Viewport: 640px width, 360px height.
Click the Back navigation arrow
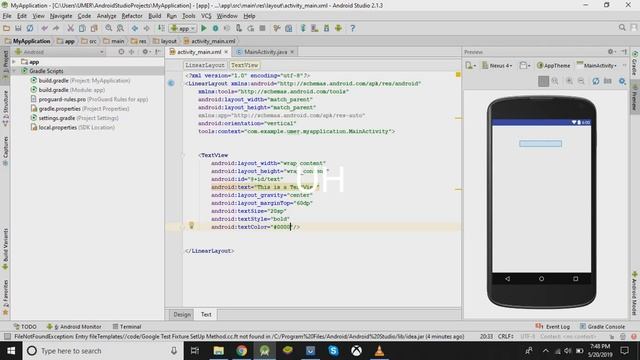coord(135,28)
